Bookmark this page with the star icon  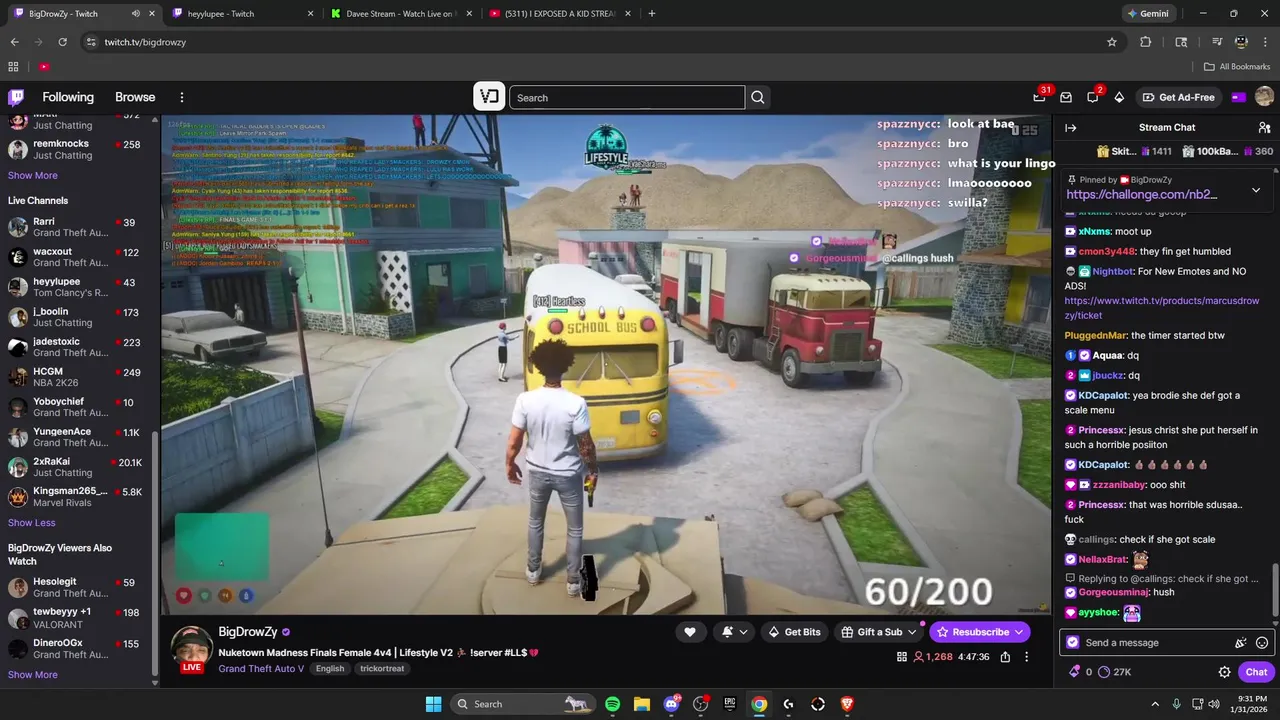[x=1111, y=42]
